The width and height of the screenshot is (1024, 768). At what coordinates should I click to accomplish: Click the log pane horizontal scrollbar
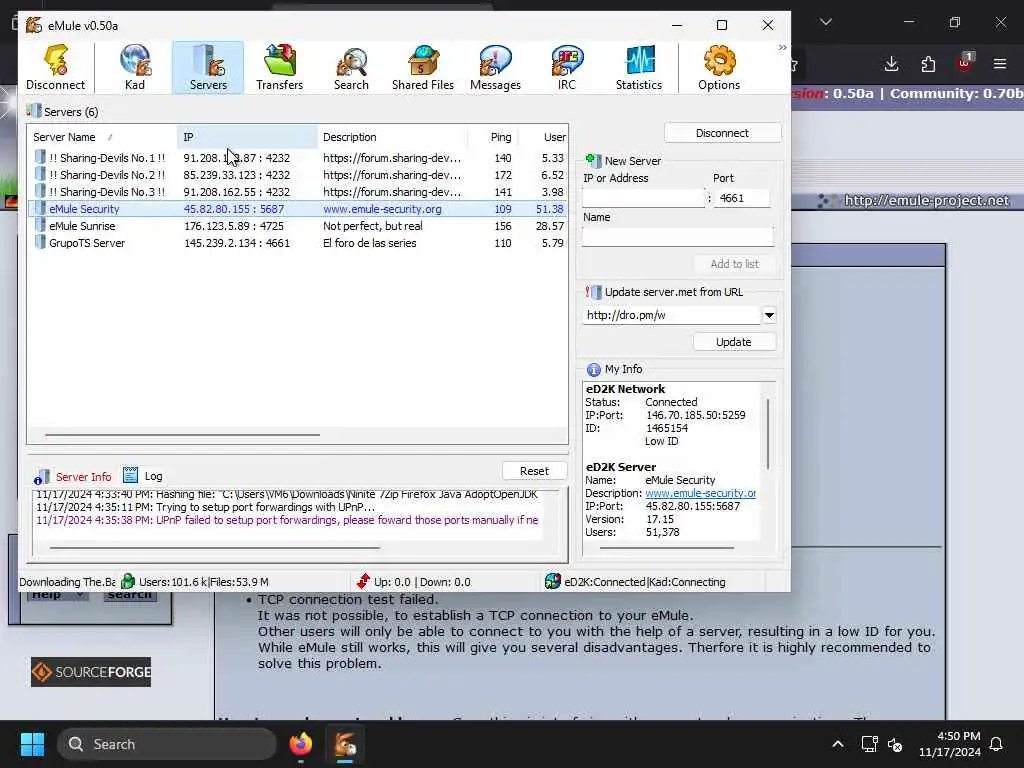pos(215,548)
